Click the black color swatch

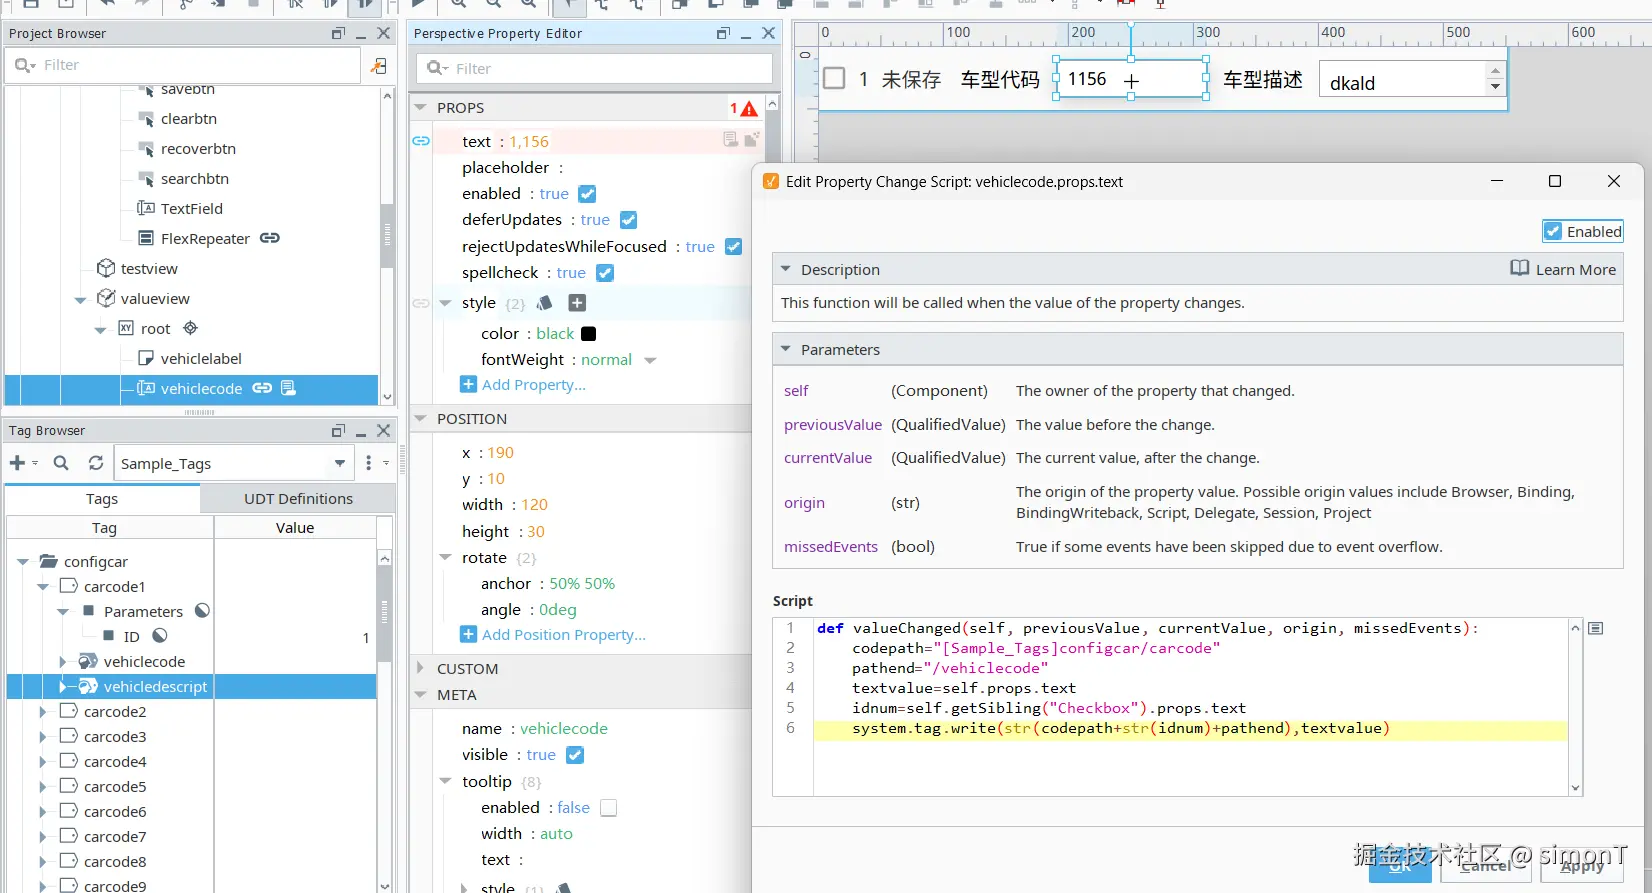click(588, 334)
